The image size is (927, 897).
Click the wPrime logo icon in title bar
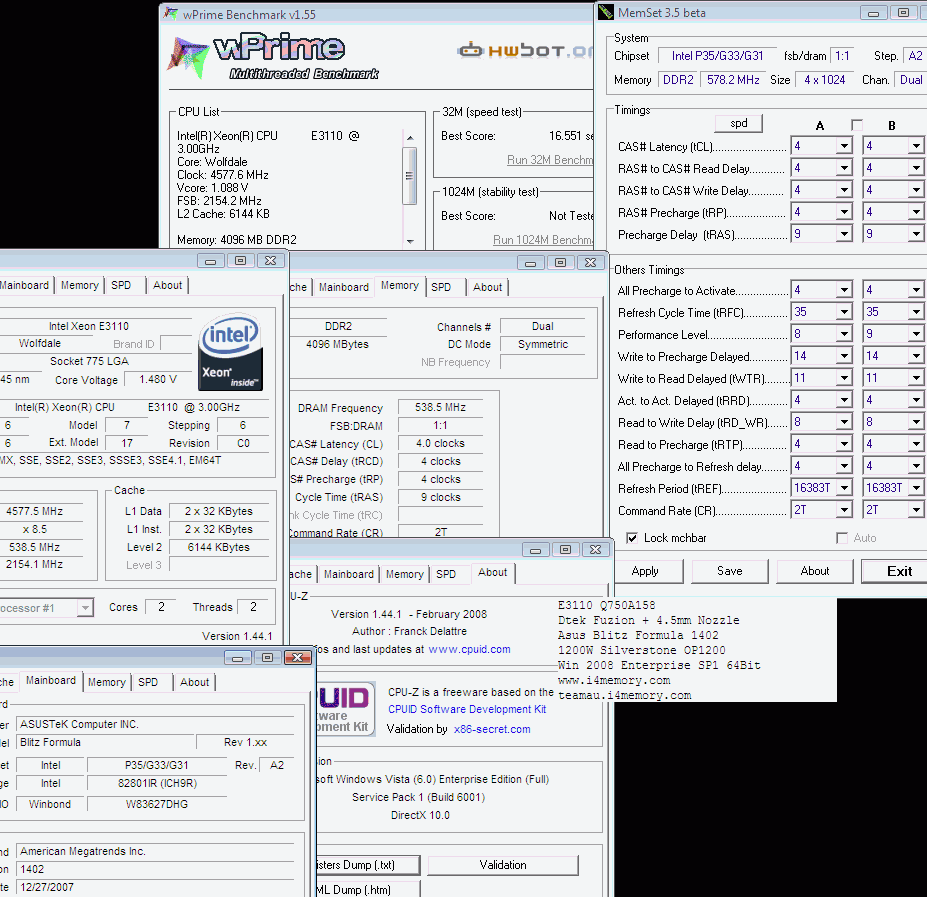(x=171, y=13)
